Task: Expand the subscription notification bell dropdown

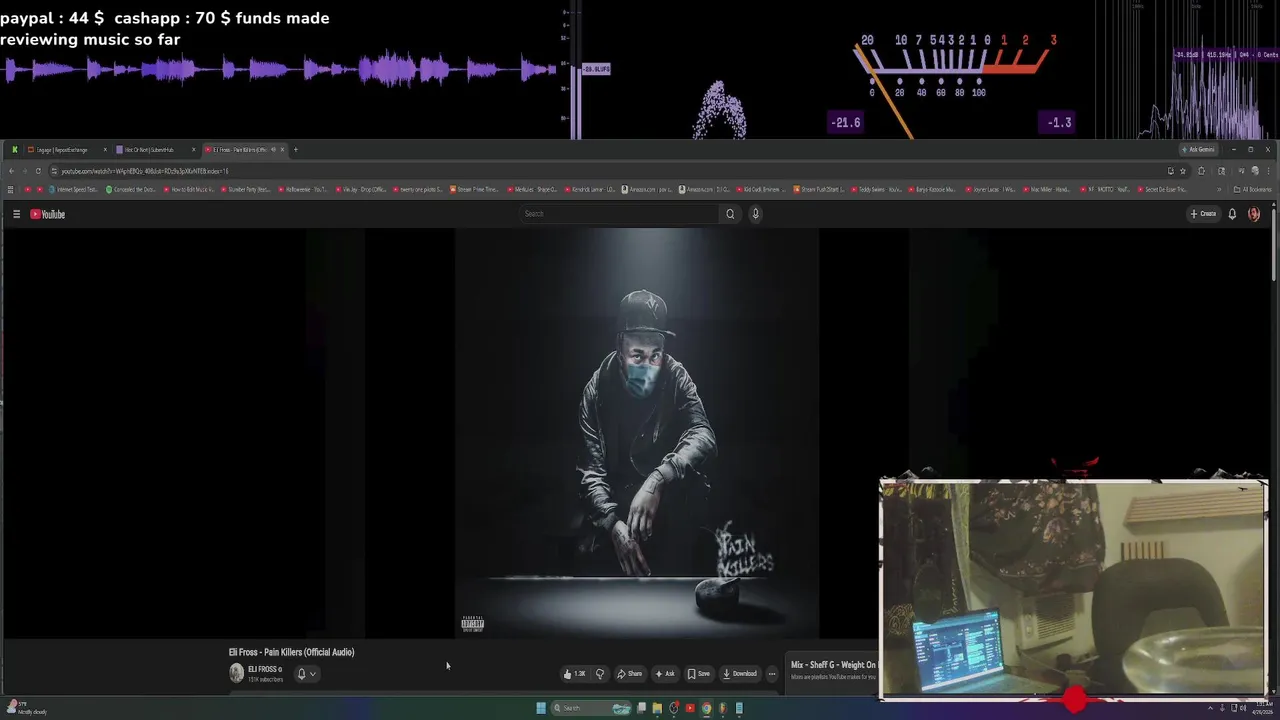Action: [306, 673]
